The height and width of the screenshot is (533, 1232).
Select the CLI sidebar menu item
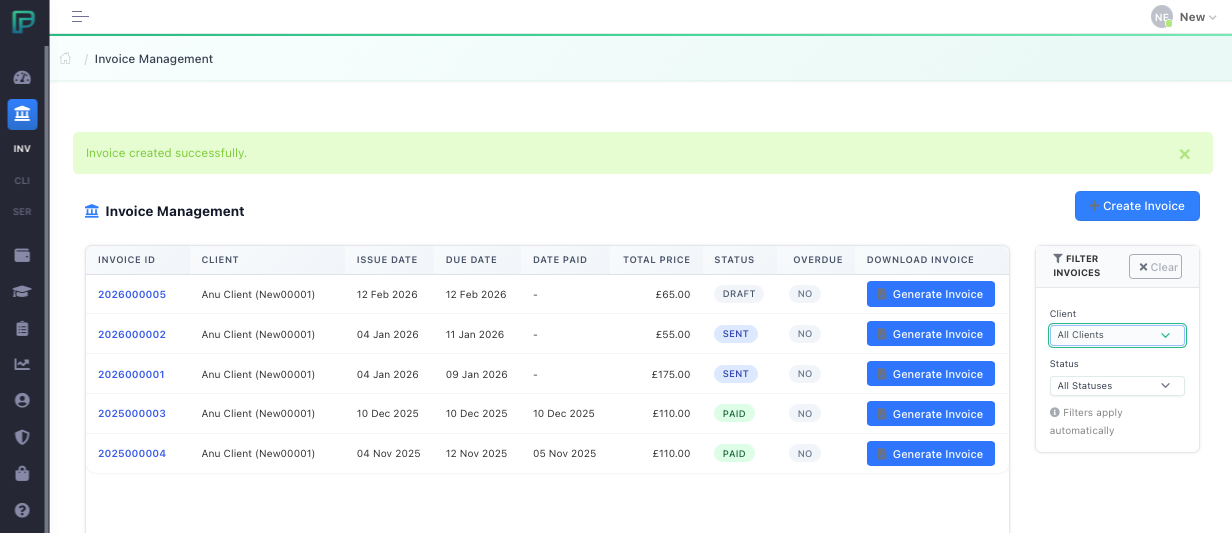[22, 181]
